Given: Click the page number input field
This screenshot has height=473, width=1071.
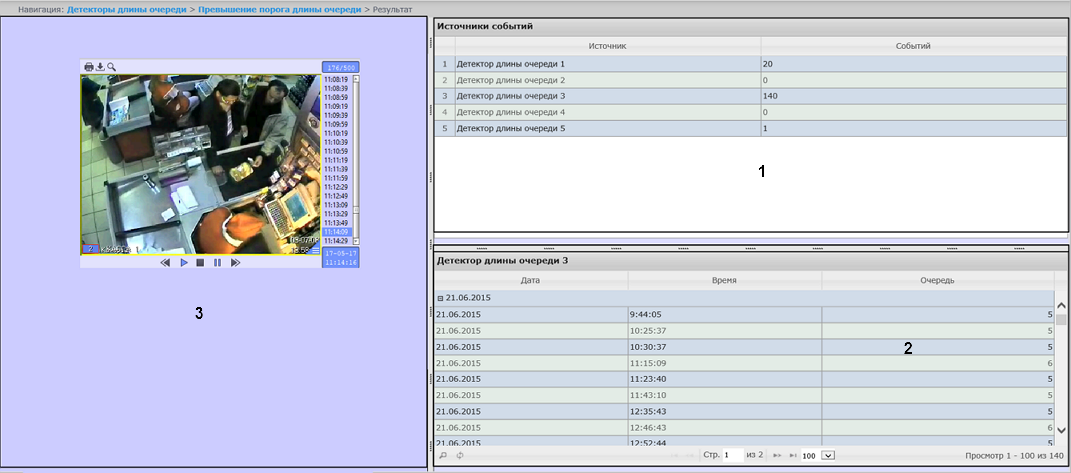Looking at the screenshot, I should 733,455.
